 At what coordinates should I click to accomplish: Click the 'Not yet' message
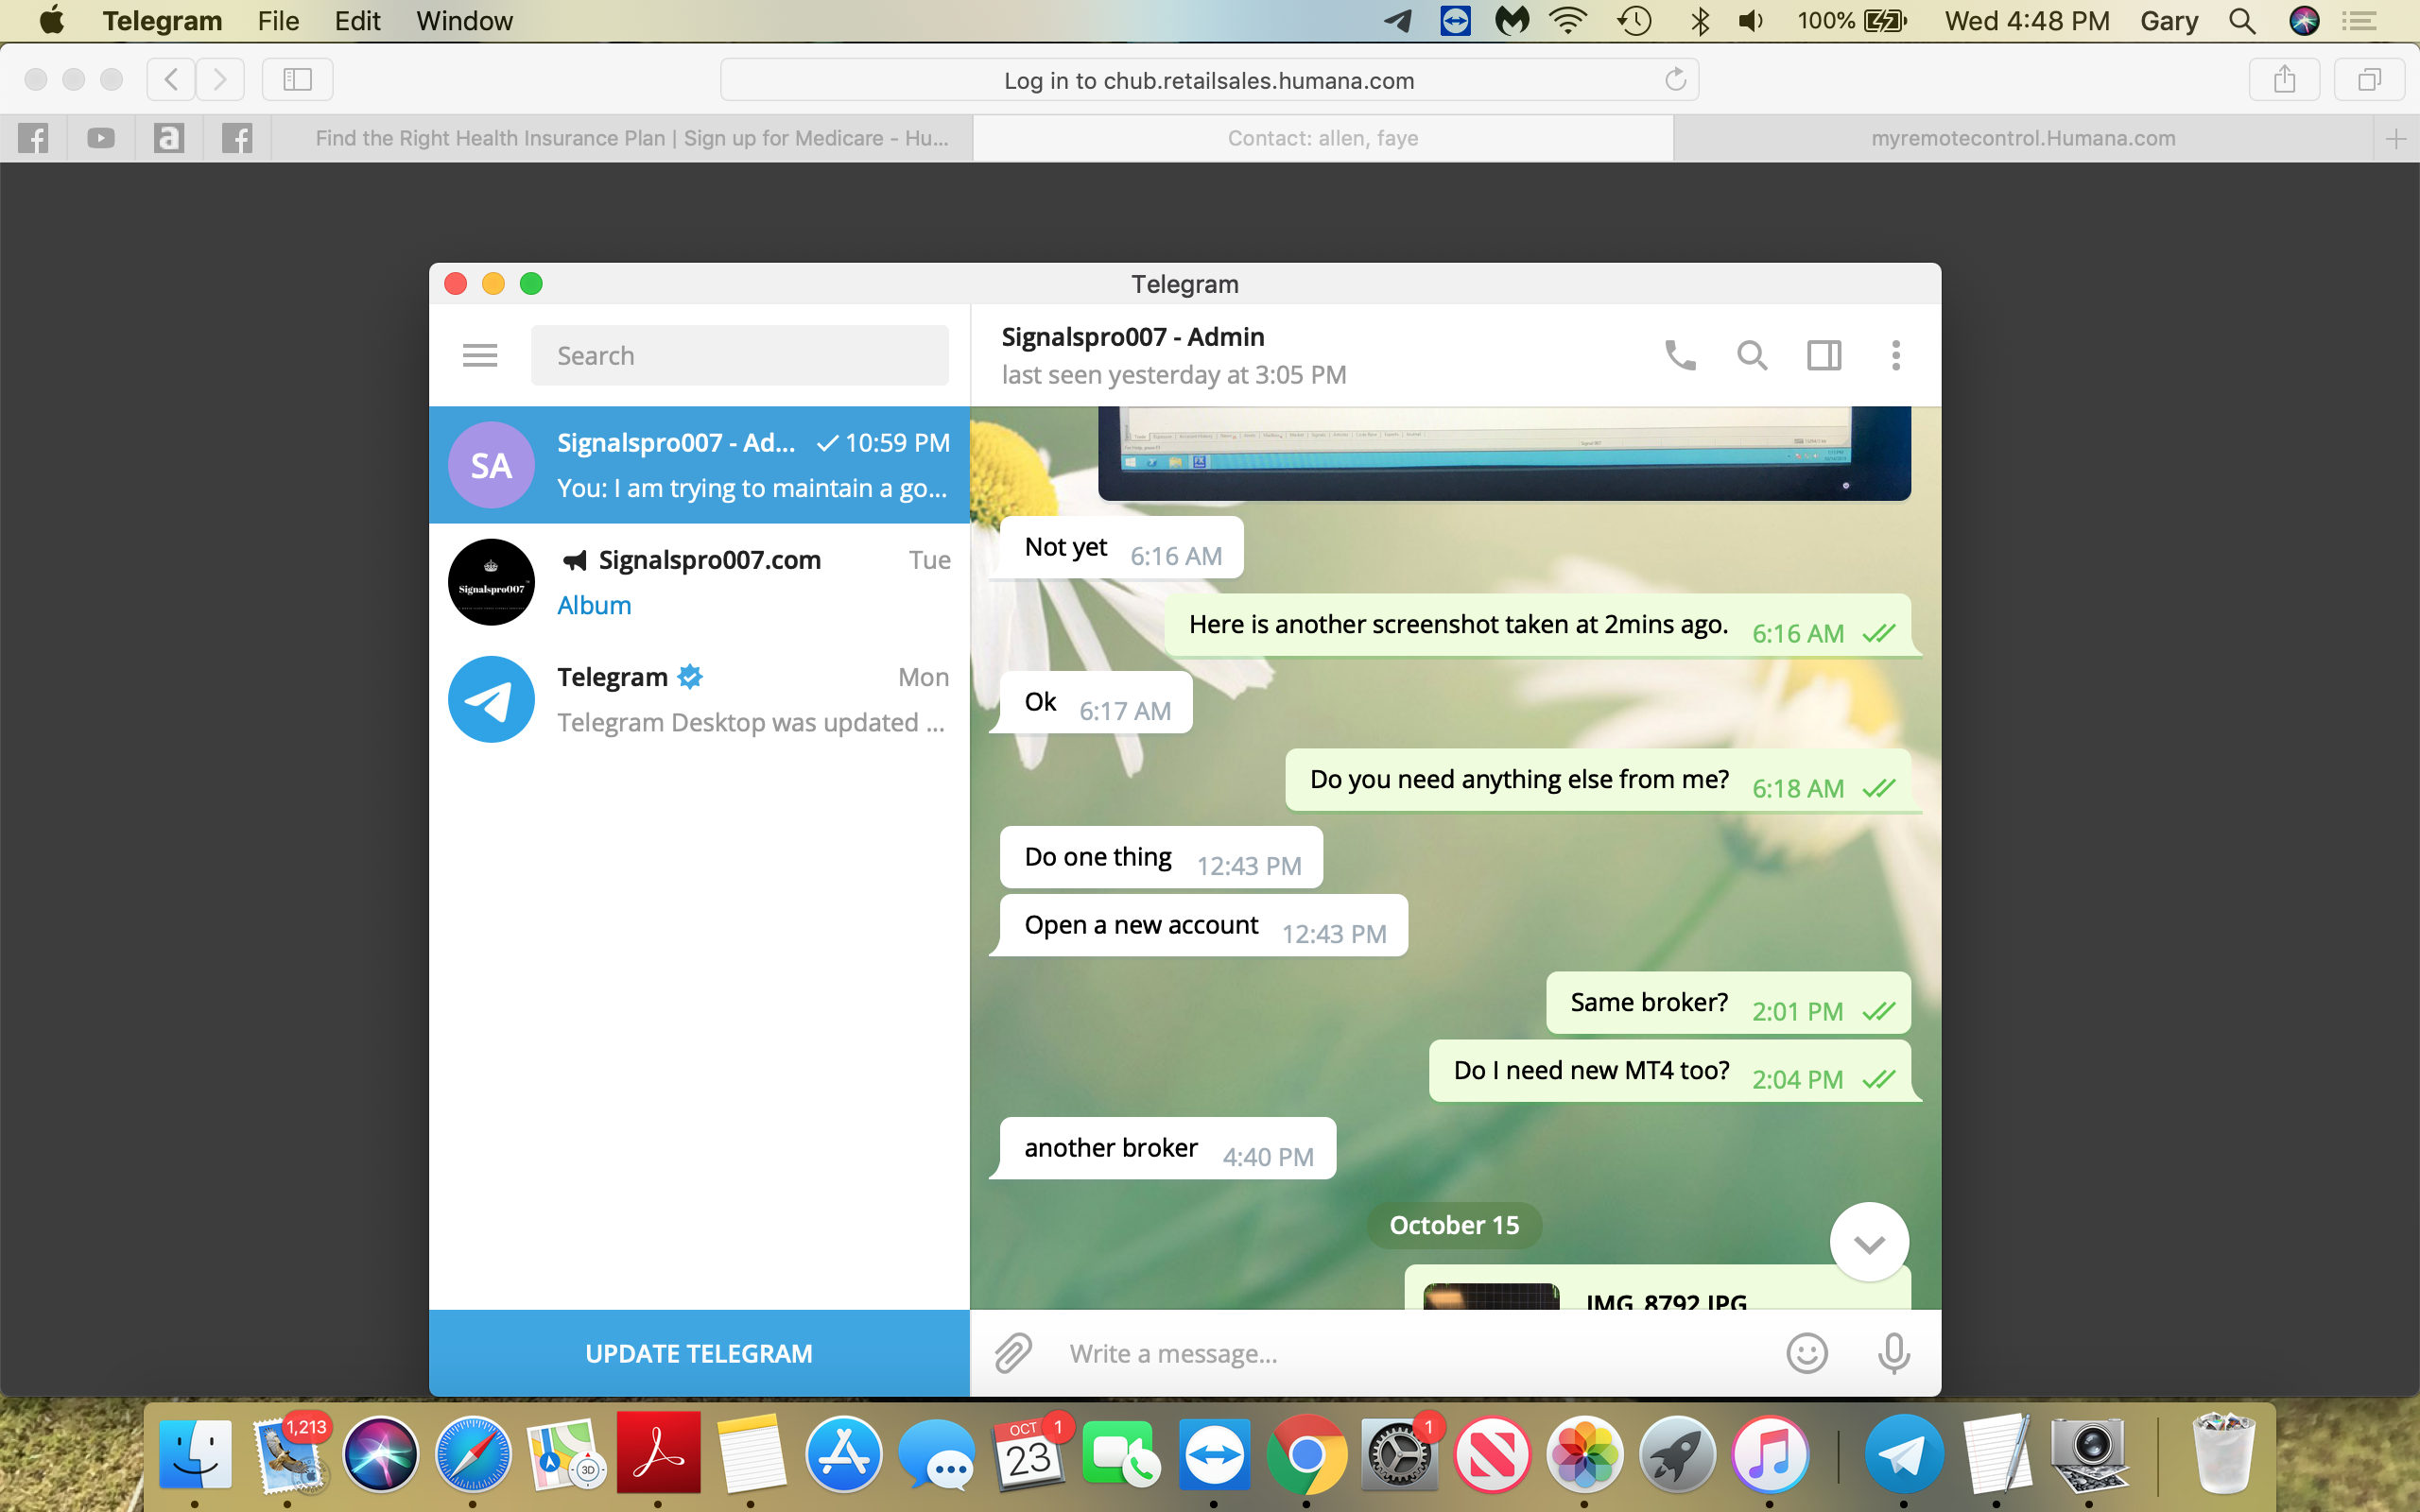pyautogui.click(x=1121, y=547)
